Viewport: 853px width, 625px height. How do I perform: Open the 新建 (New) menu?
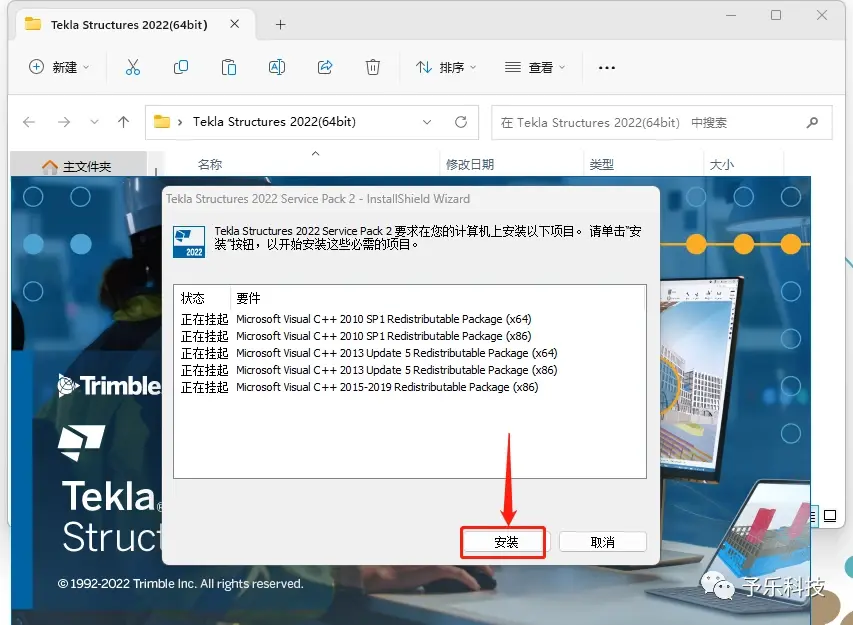tap(59, 67)
